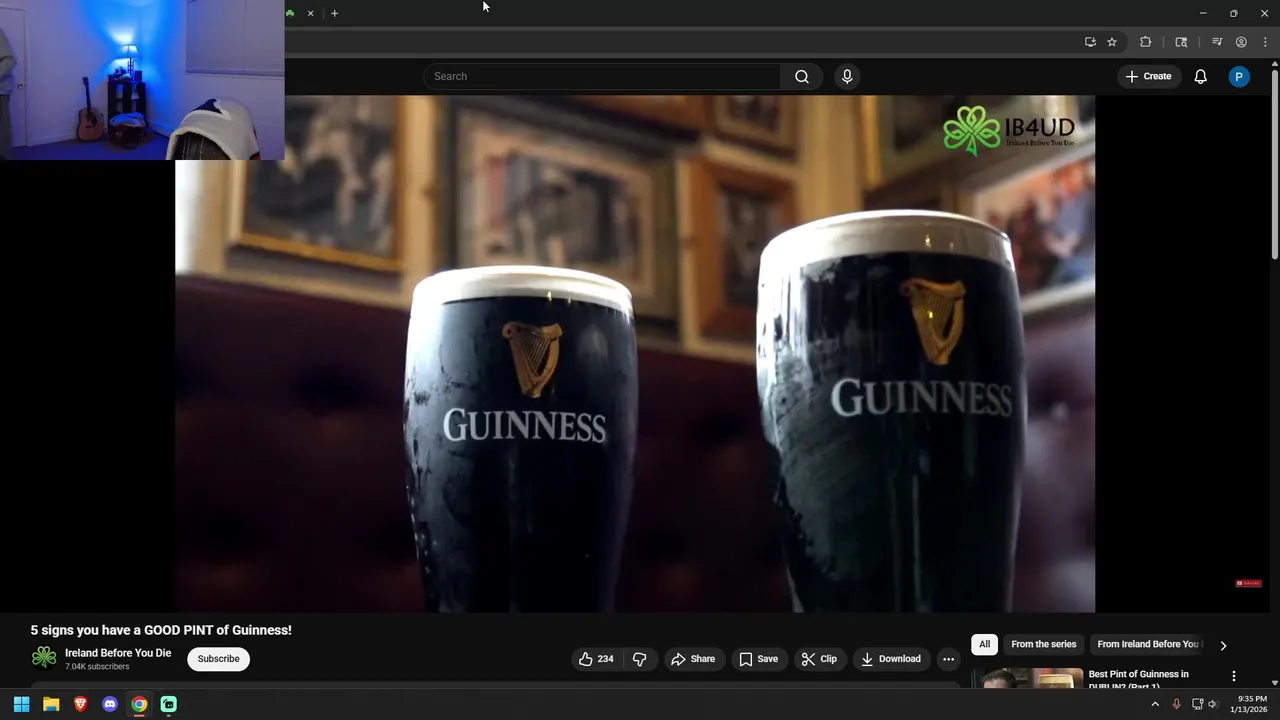Open the Ireland Before You Die channel name
The width and height of the screenshot is (1280, 720).
point(118,653)
